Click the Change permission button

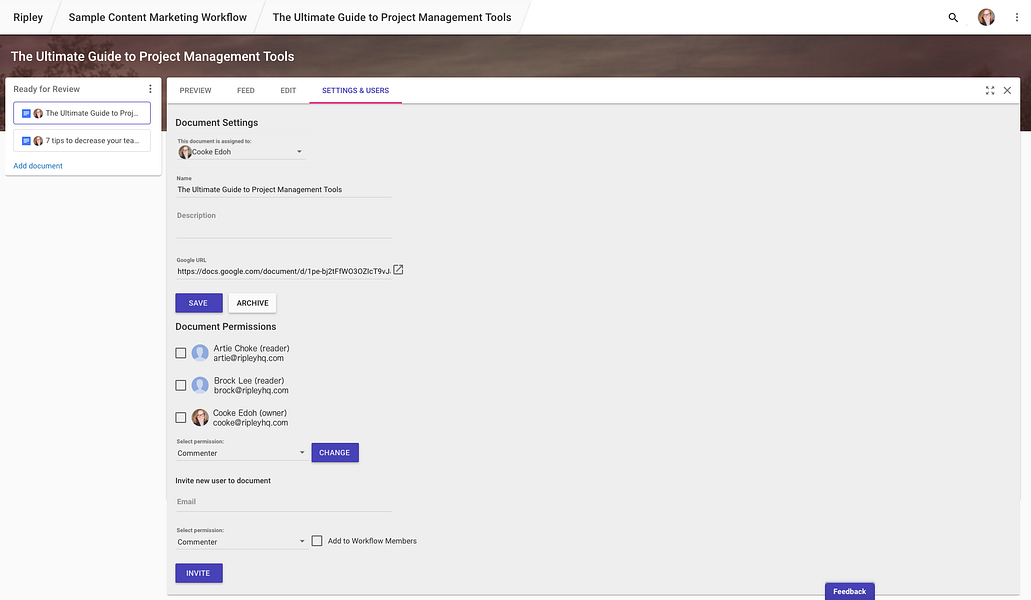click(x=335, y=453)
